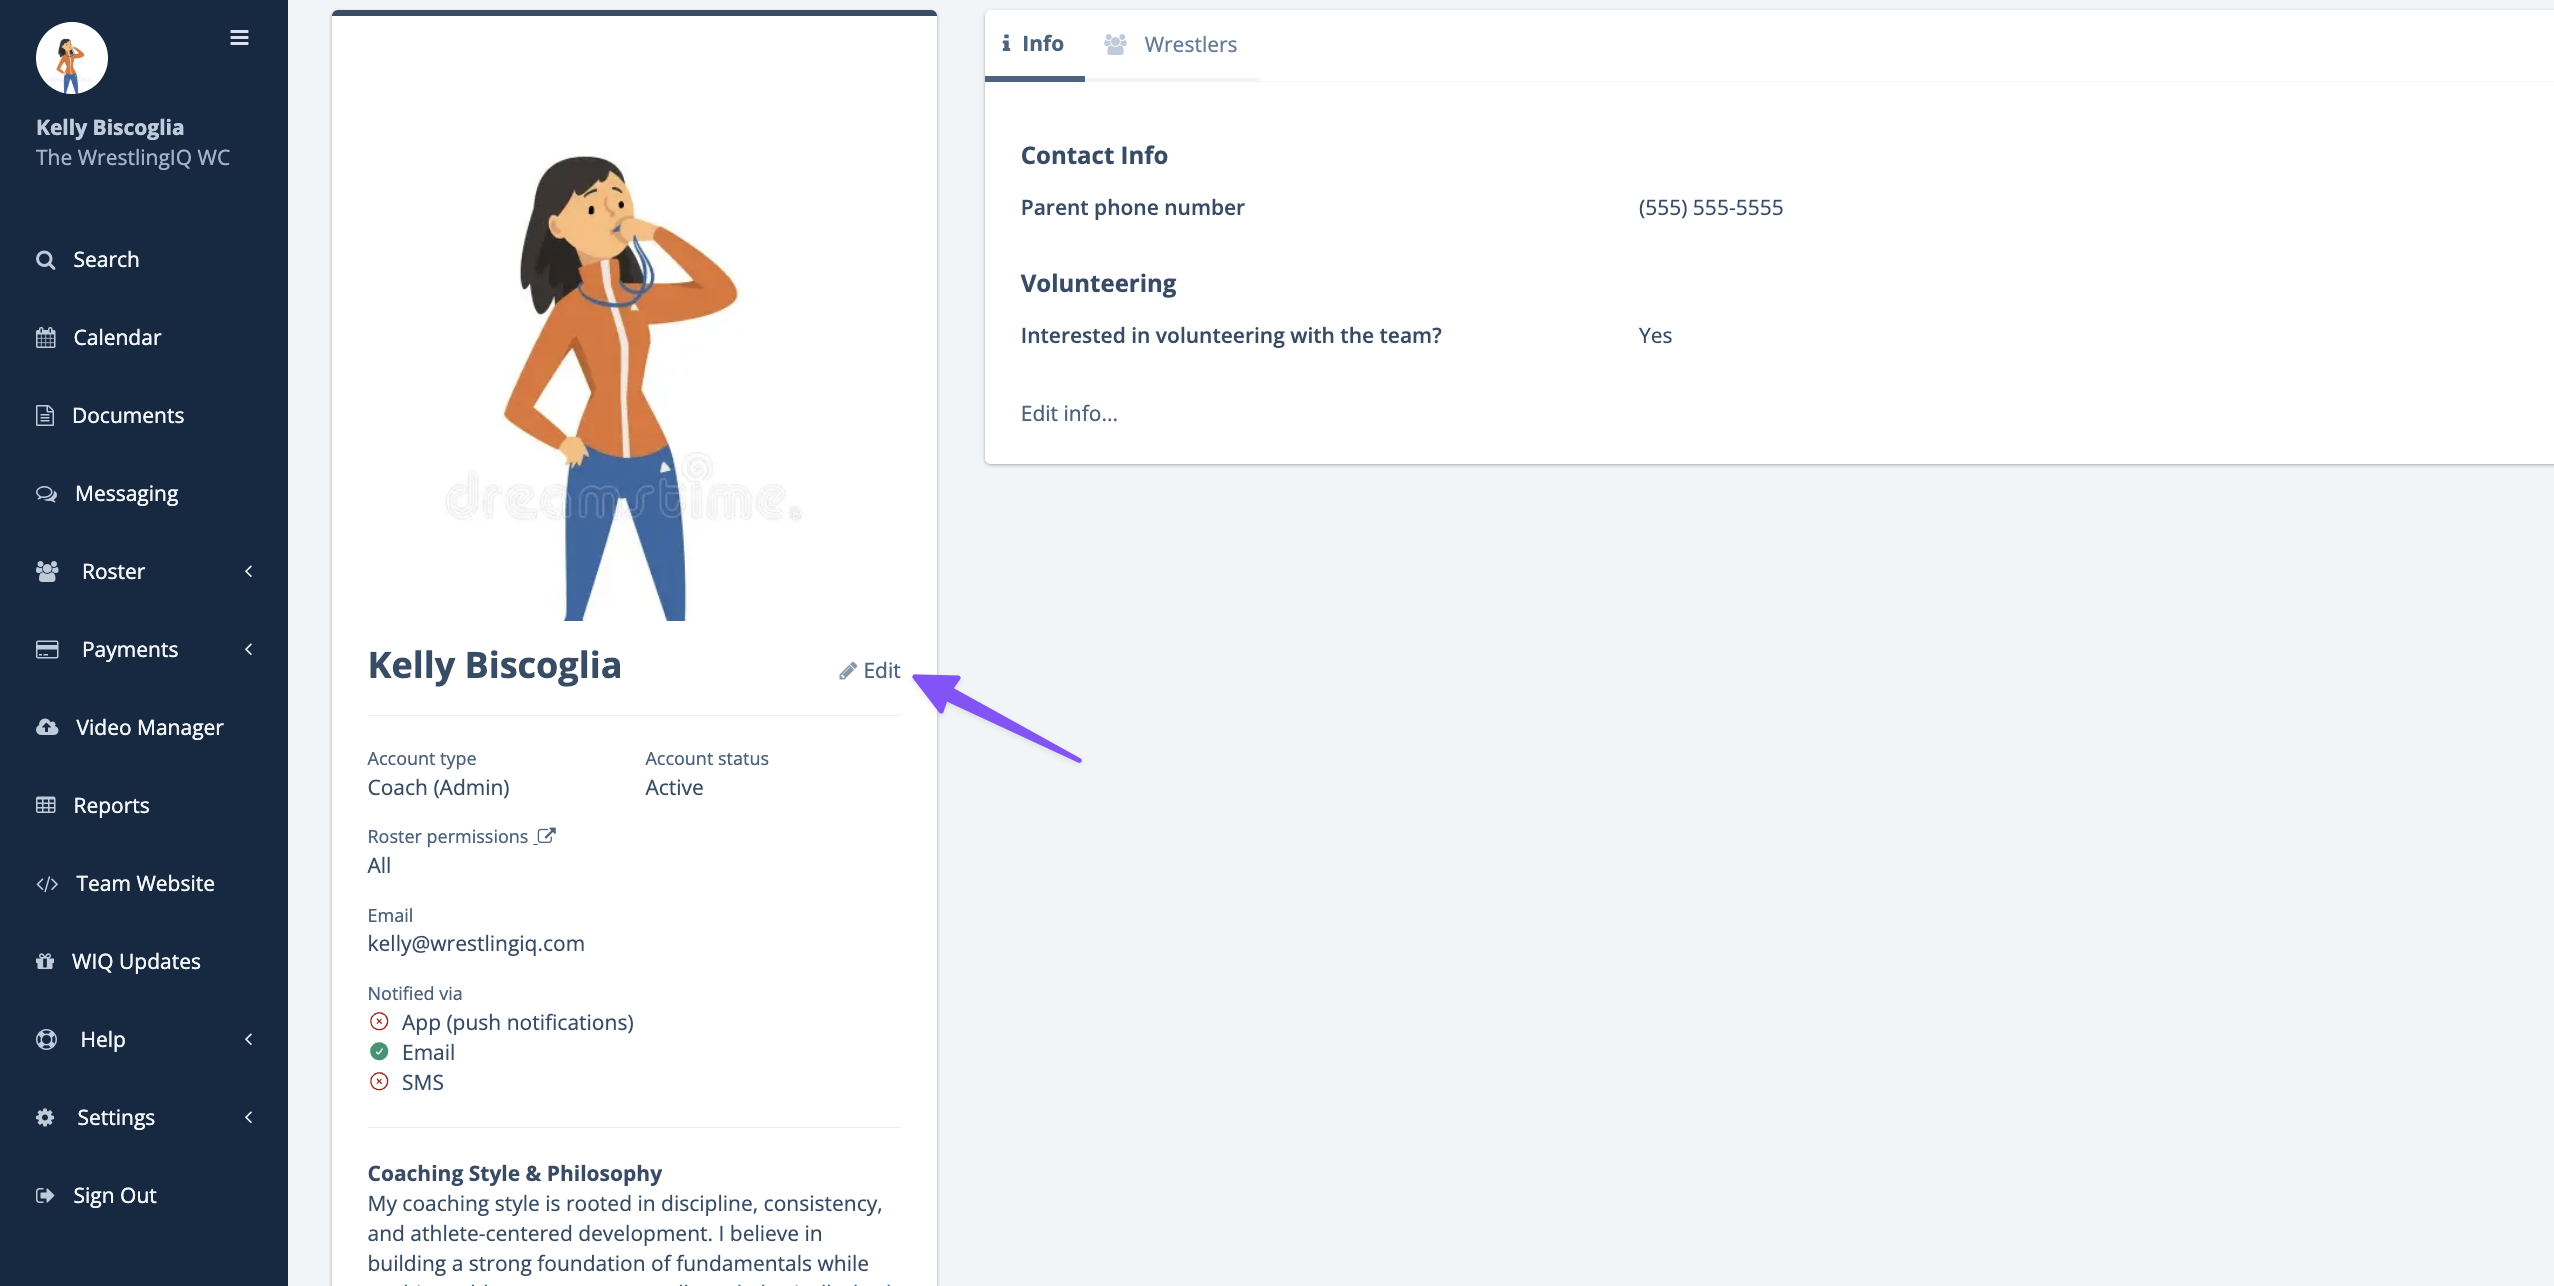Open the Roster permissions external link icon

click(x=546, y=836)
